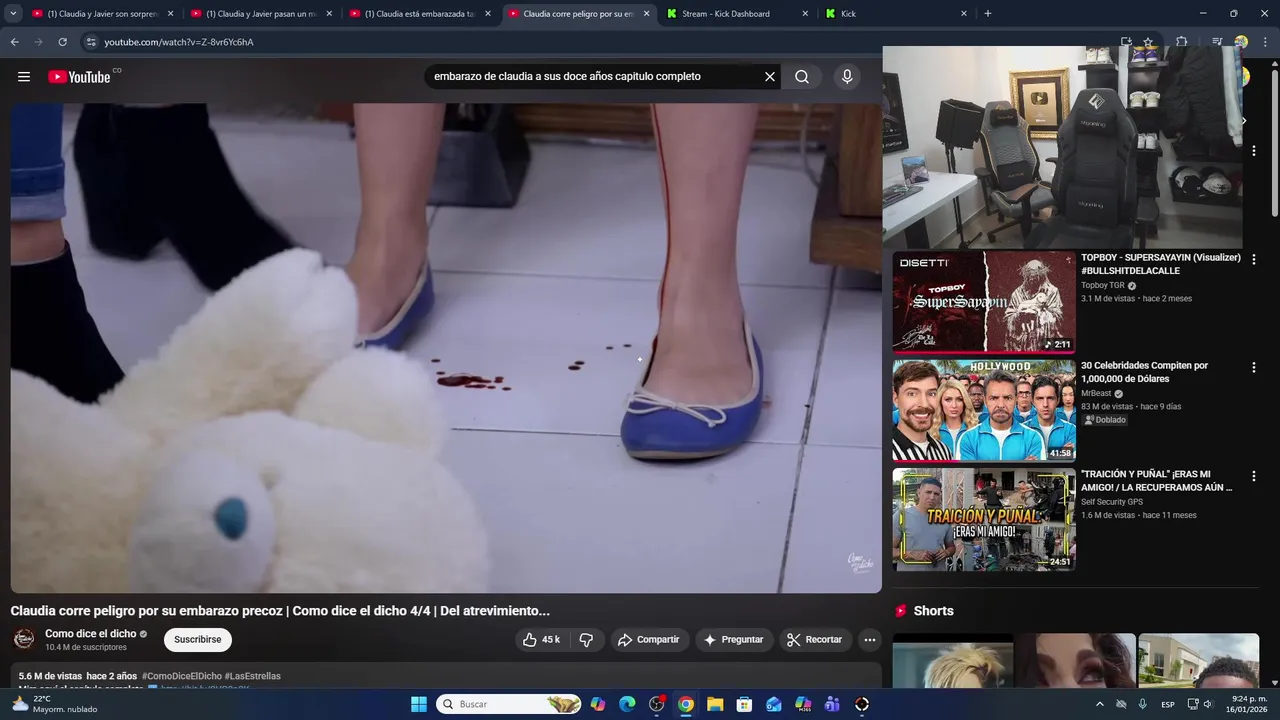Run search with magnifier button
Viewport: 1280px width, 720px height.
[x=802, y=76]
